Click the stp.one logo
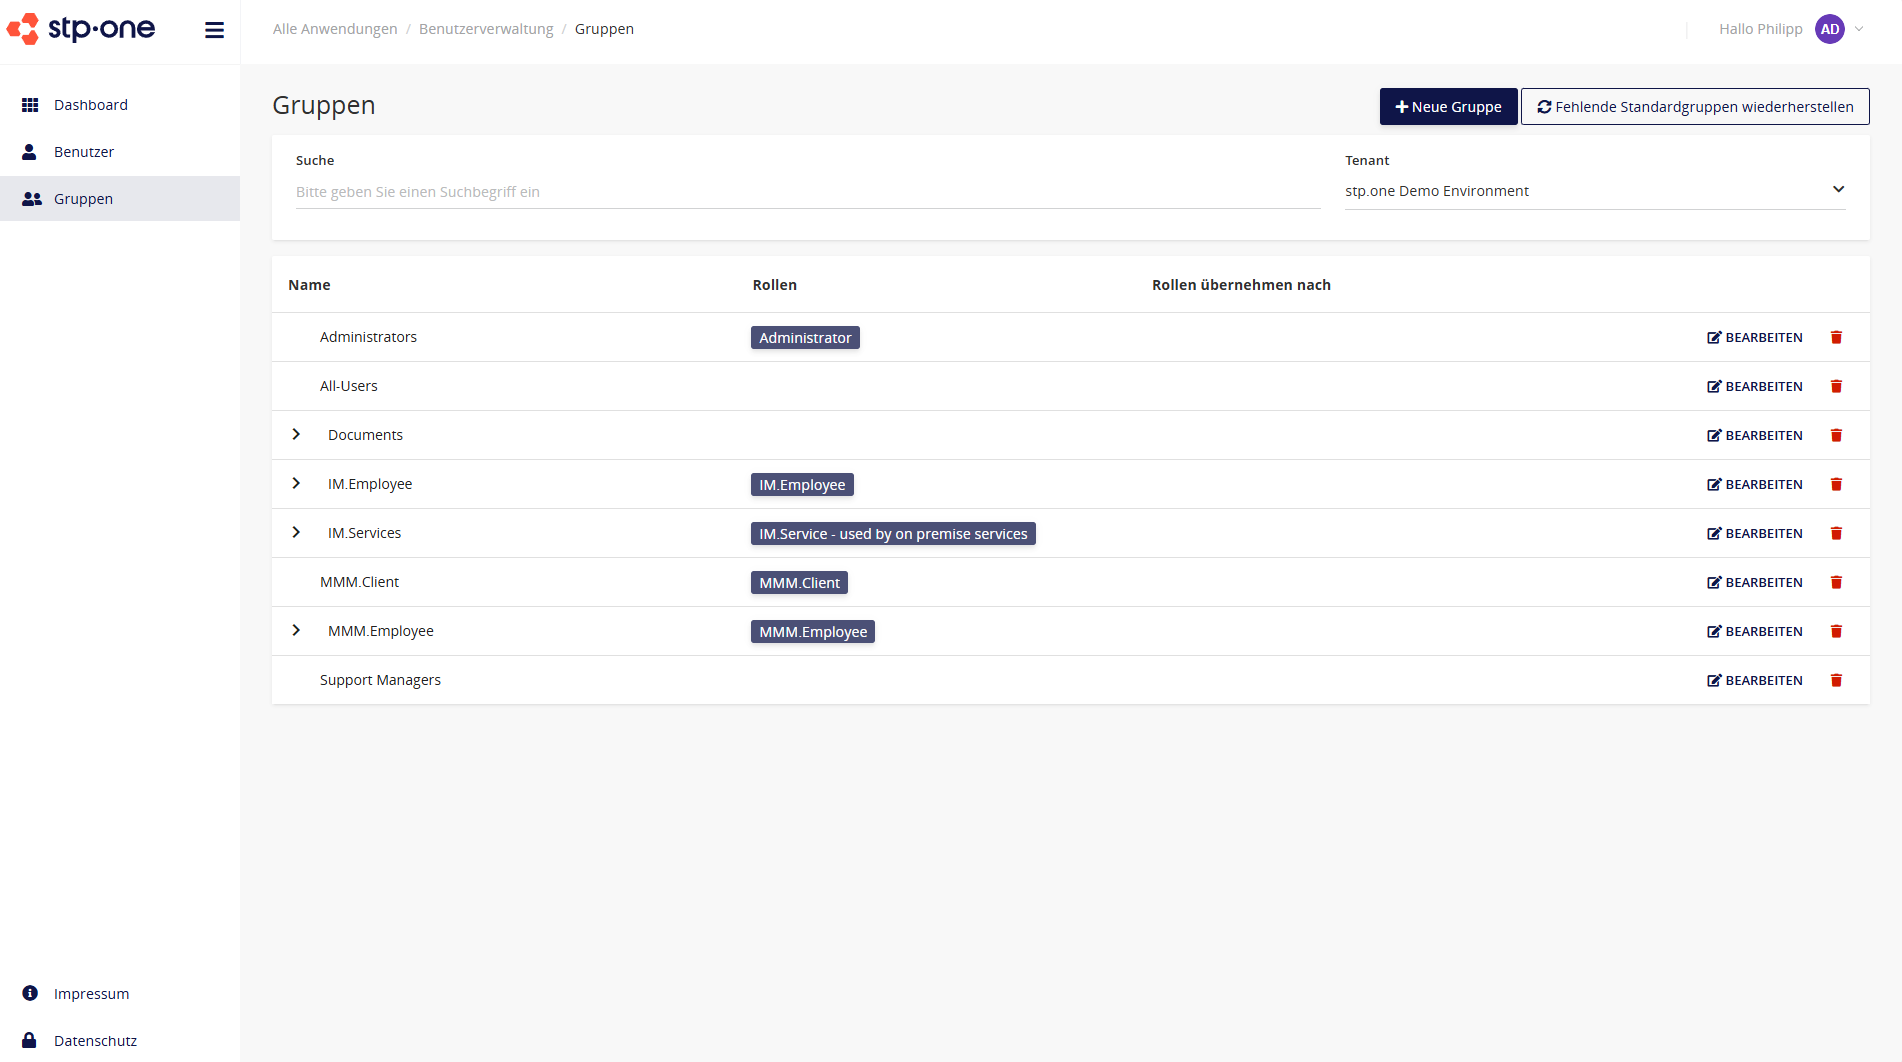1902x1062 pixels. (81, 29)
